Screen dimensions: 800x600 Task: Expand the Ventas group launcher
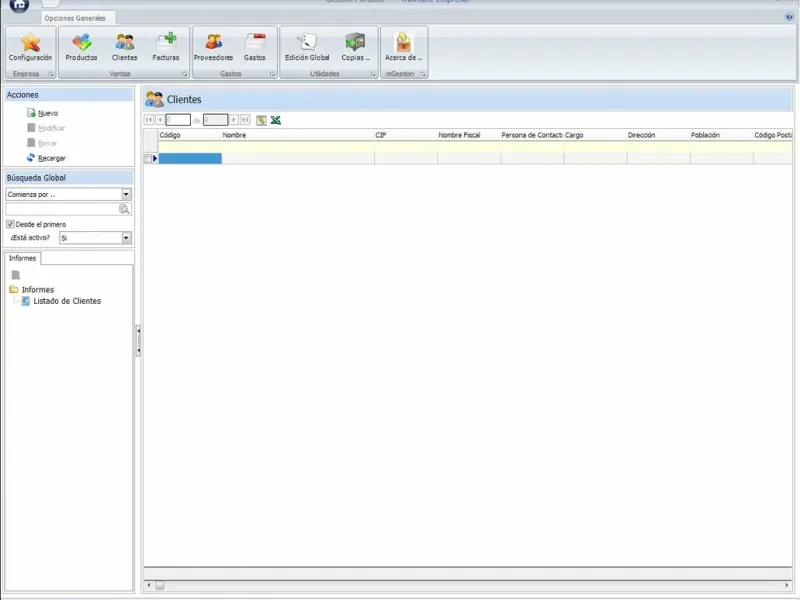point(184,74)
